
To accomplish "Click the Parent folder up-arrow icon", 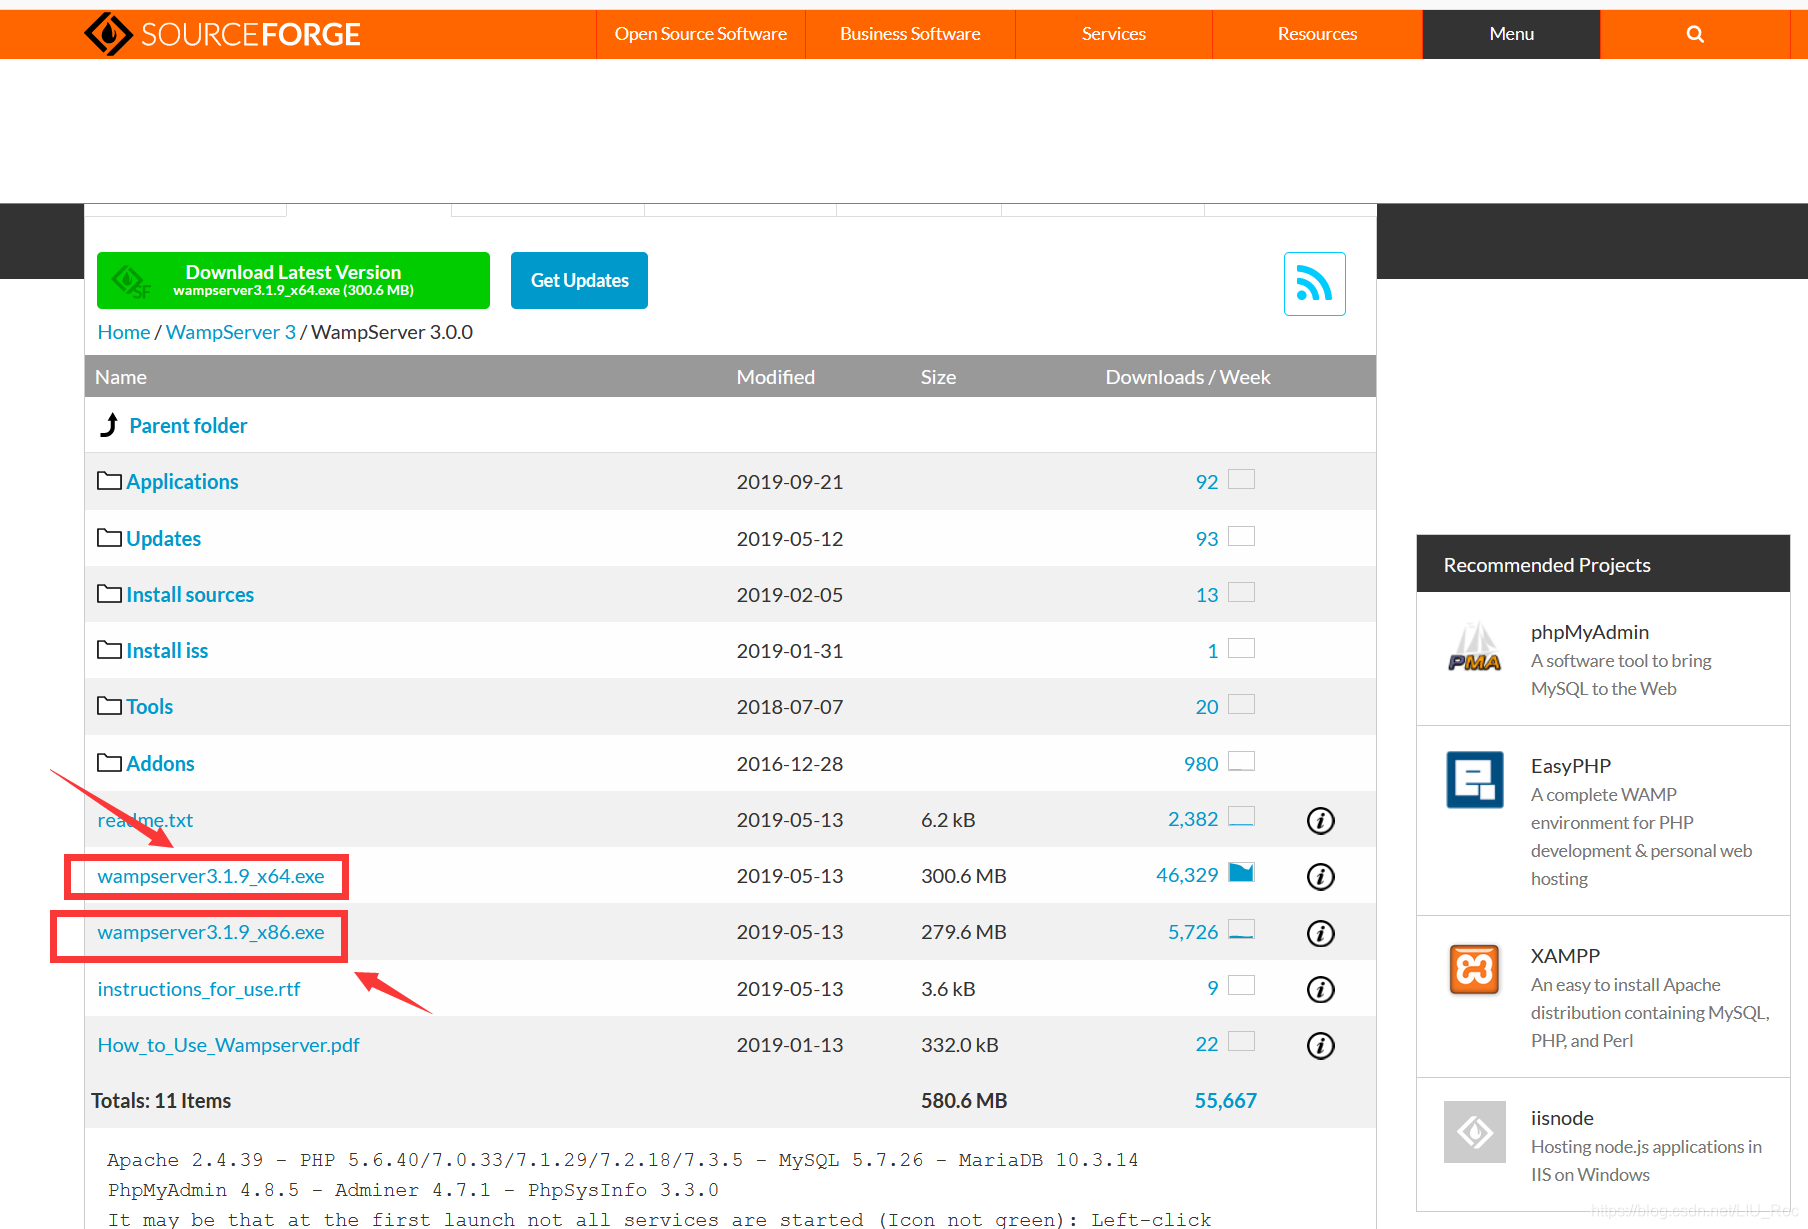I will click(x=110, y=425).
